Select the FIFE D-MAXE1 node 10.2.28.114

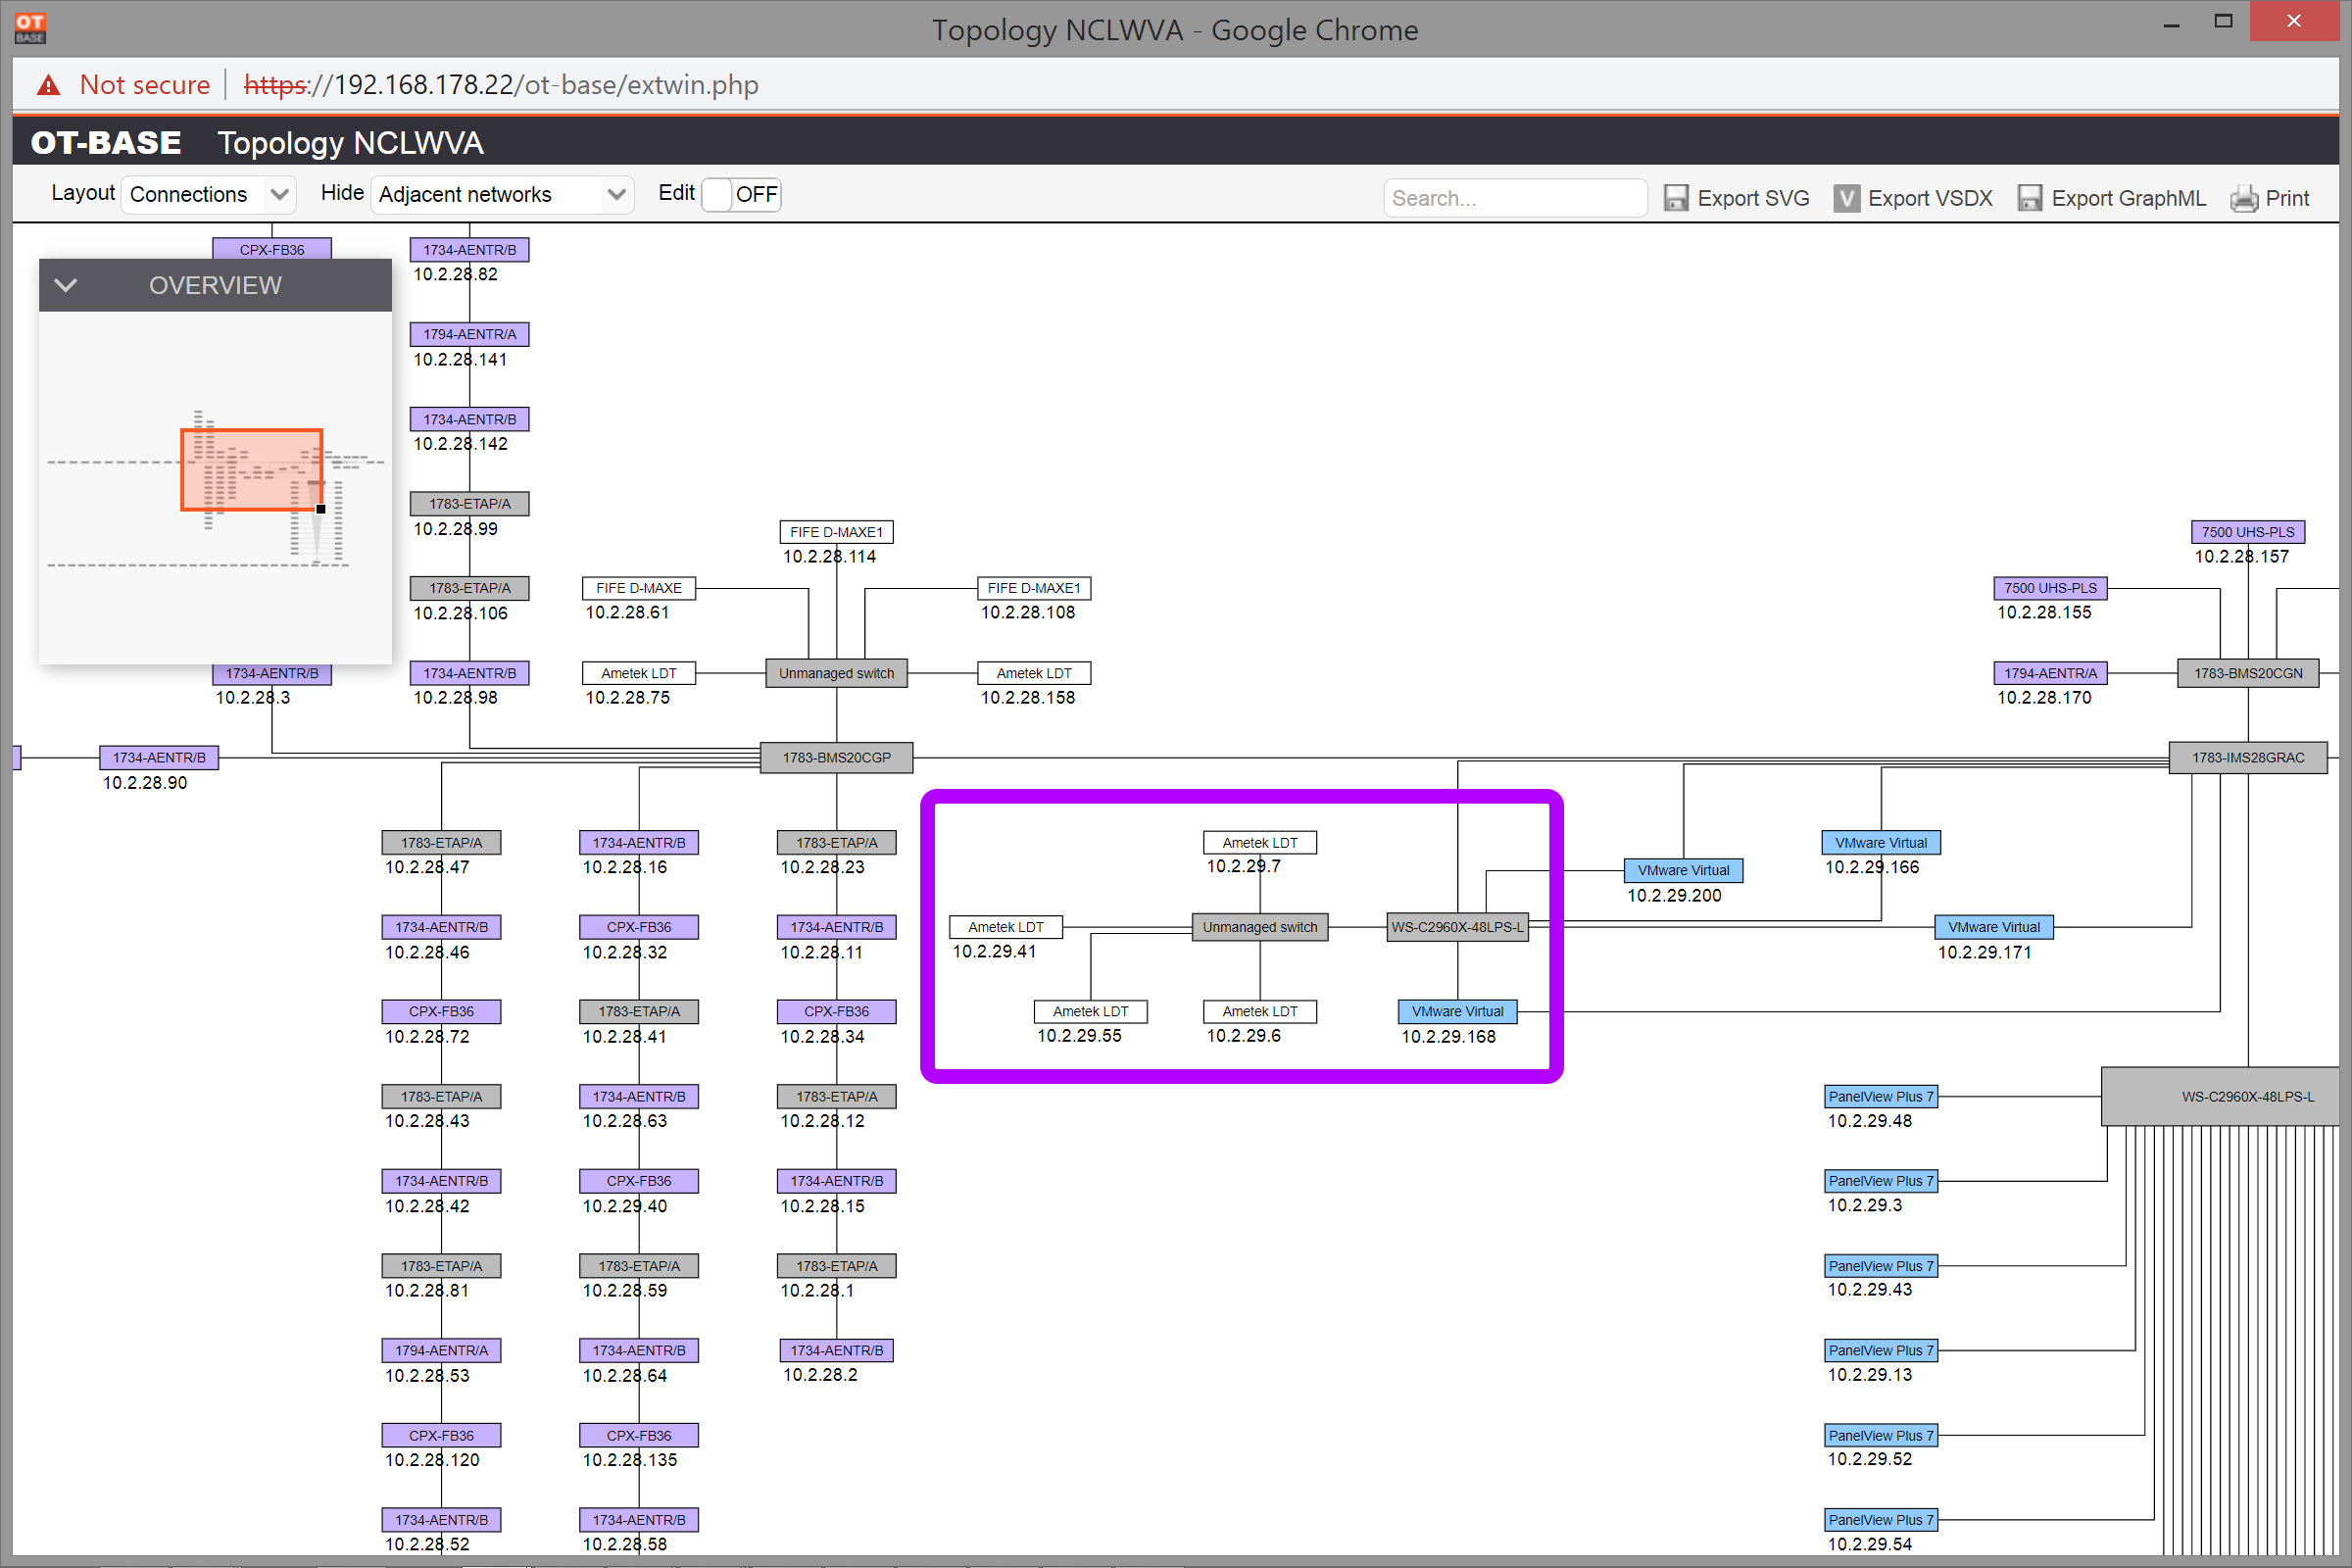[x=836, y=532]
